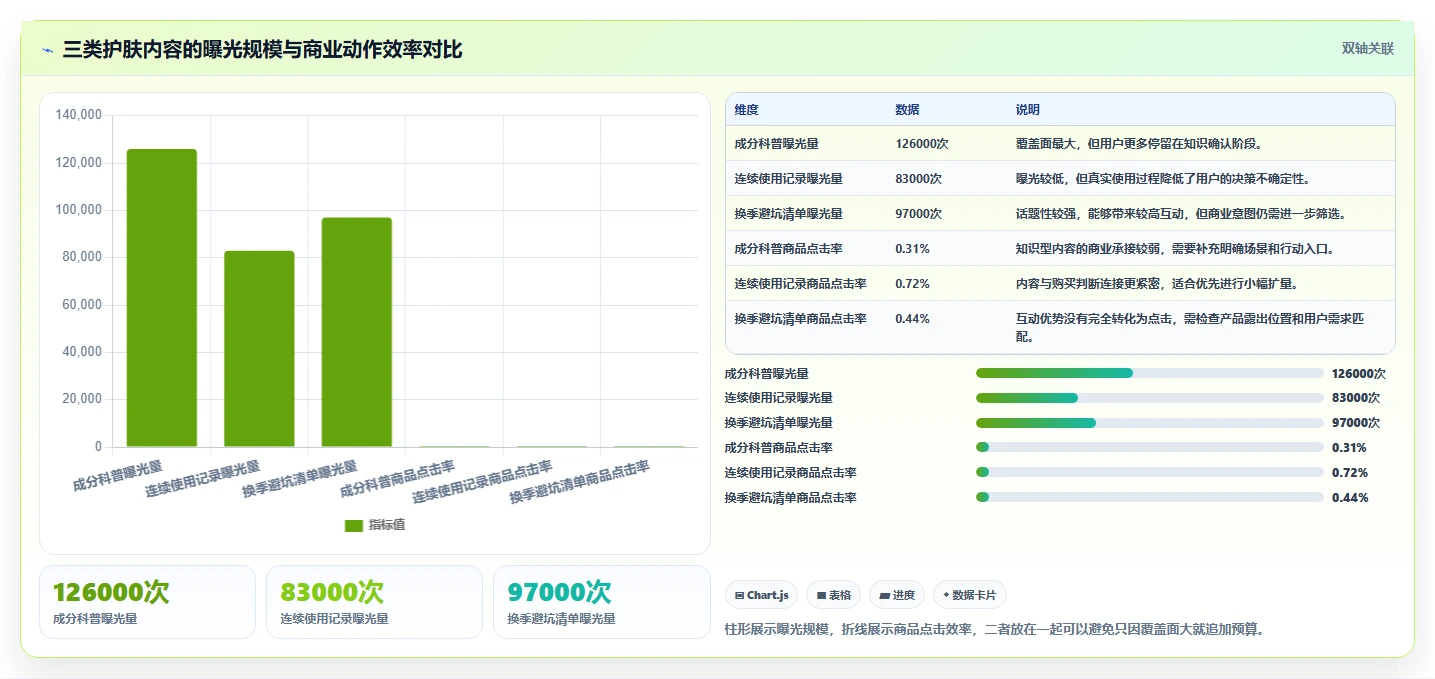The height and width of the screenshot is (679, 1435).
Task: Click the 0.31% value in the table
Action: click(x=912, y=249)
